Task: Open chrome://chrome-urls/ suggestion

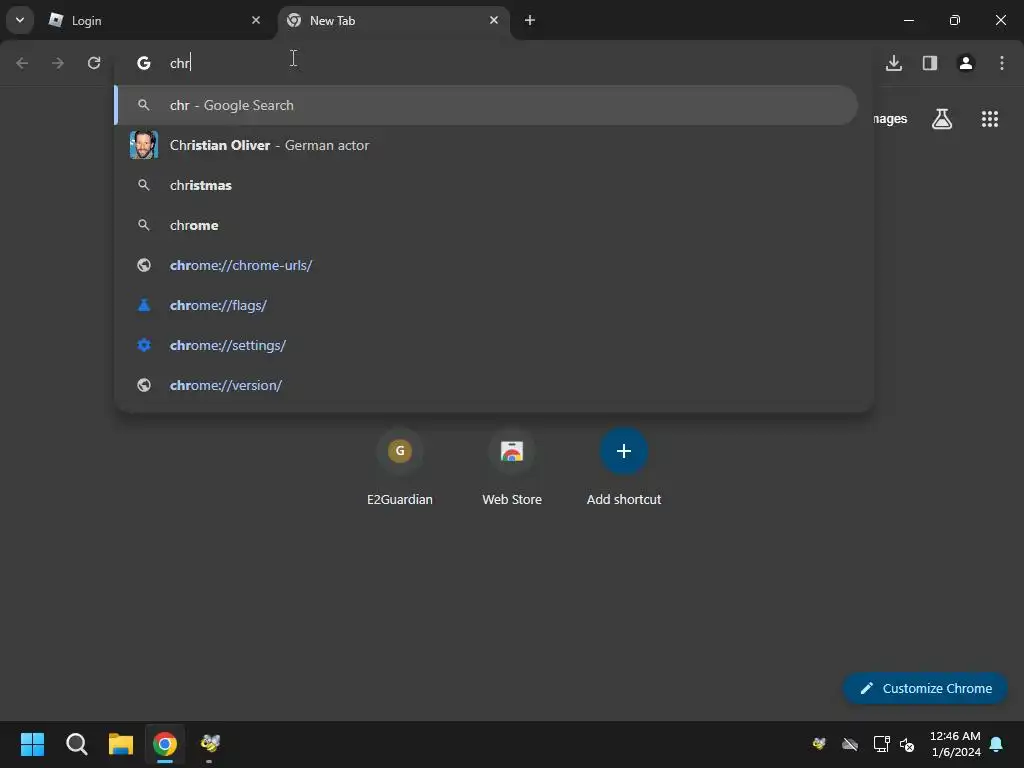Action: pyautogui.click(x=486, y=265)
